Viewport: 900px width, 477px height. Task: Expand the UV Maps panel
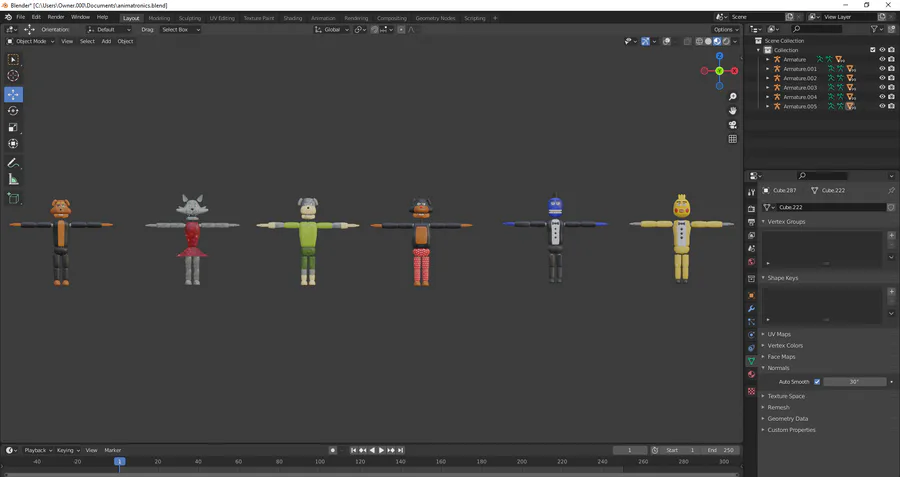(777, 334)
